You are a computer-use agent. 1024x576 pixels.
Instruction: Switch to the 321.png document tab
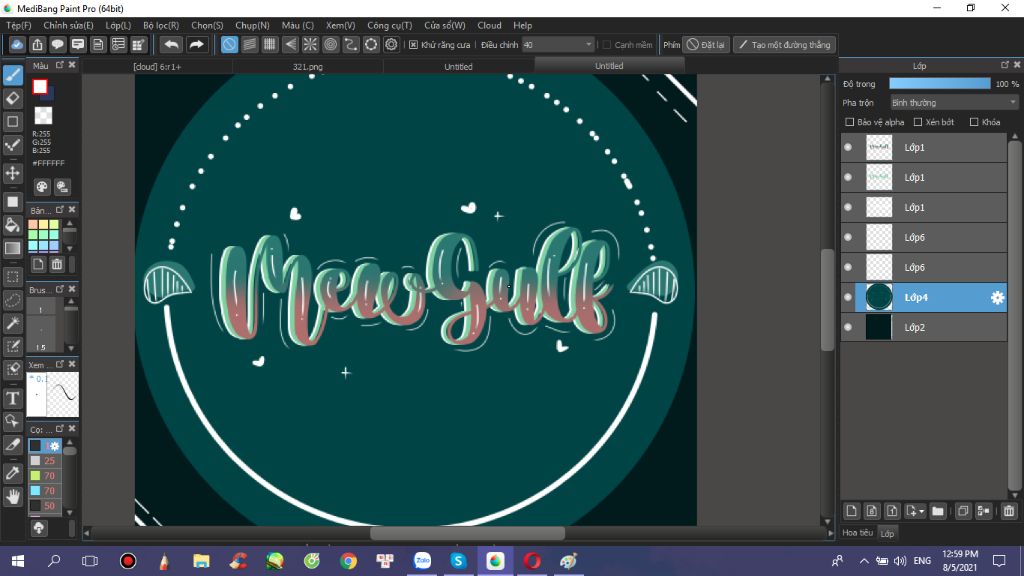[x=308, y=67]
